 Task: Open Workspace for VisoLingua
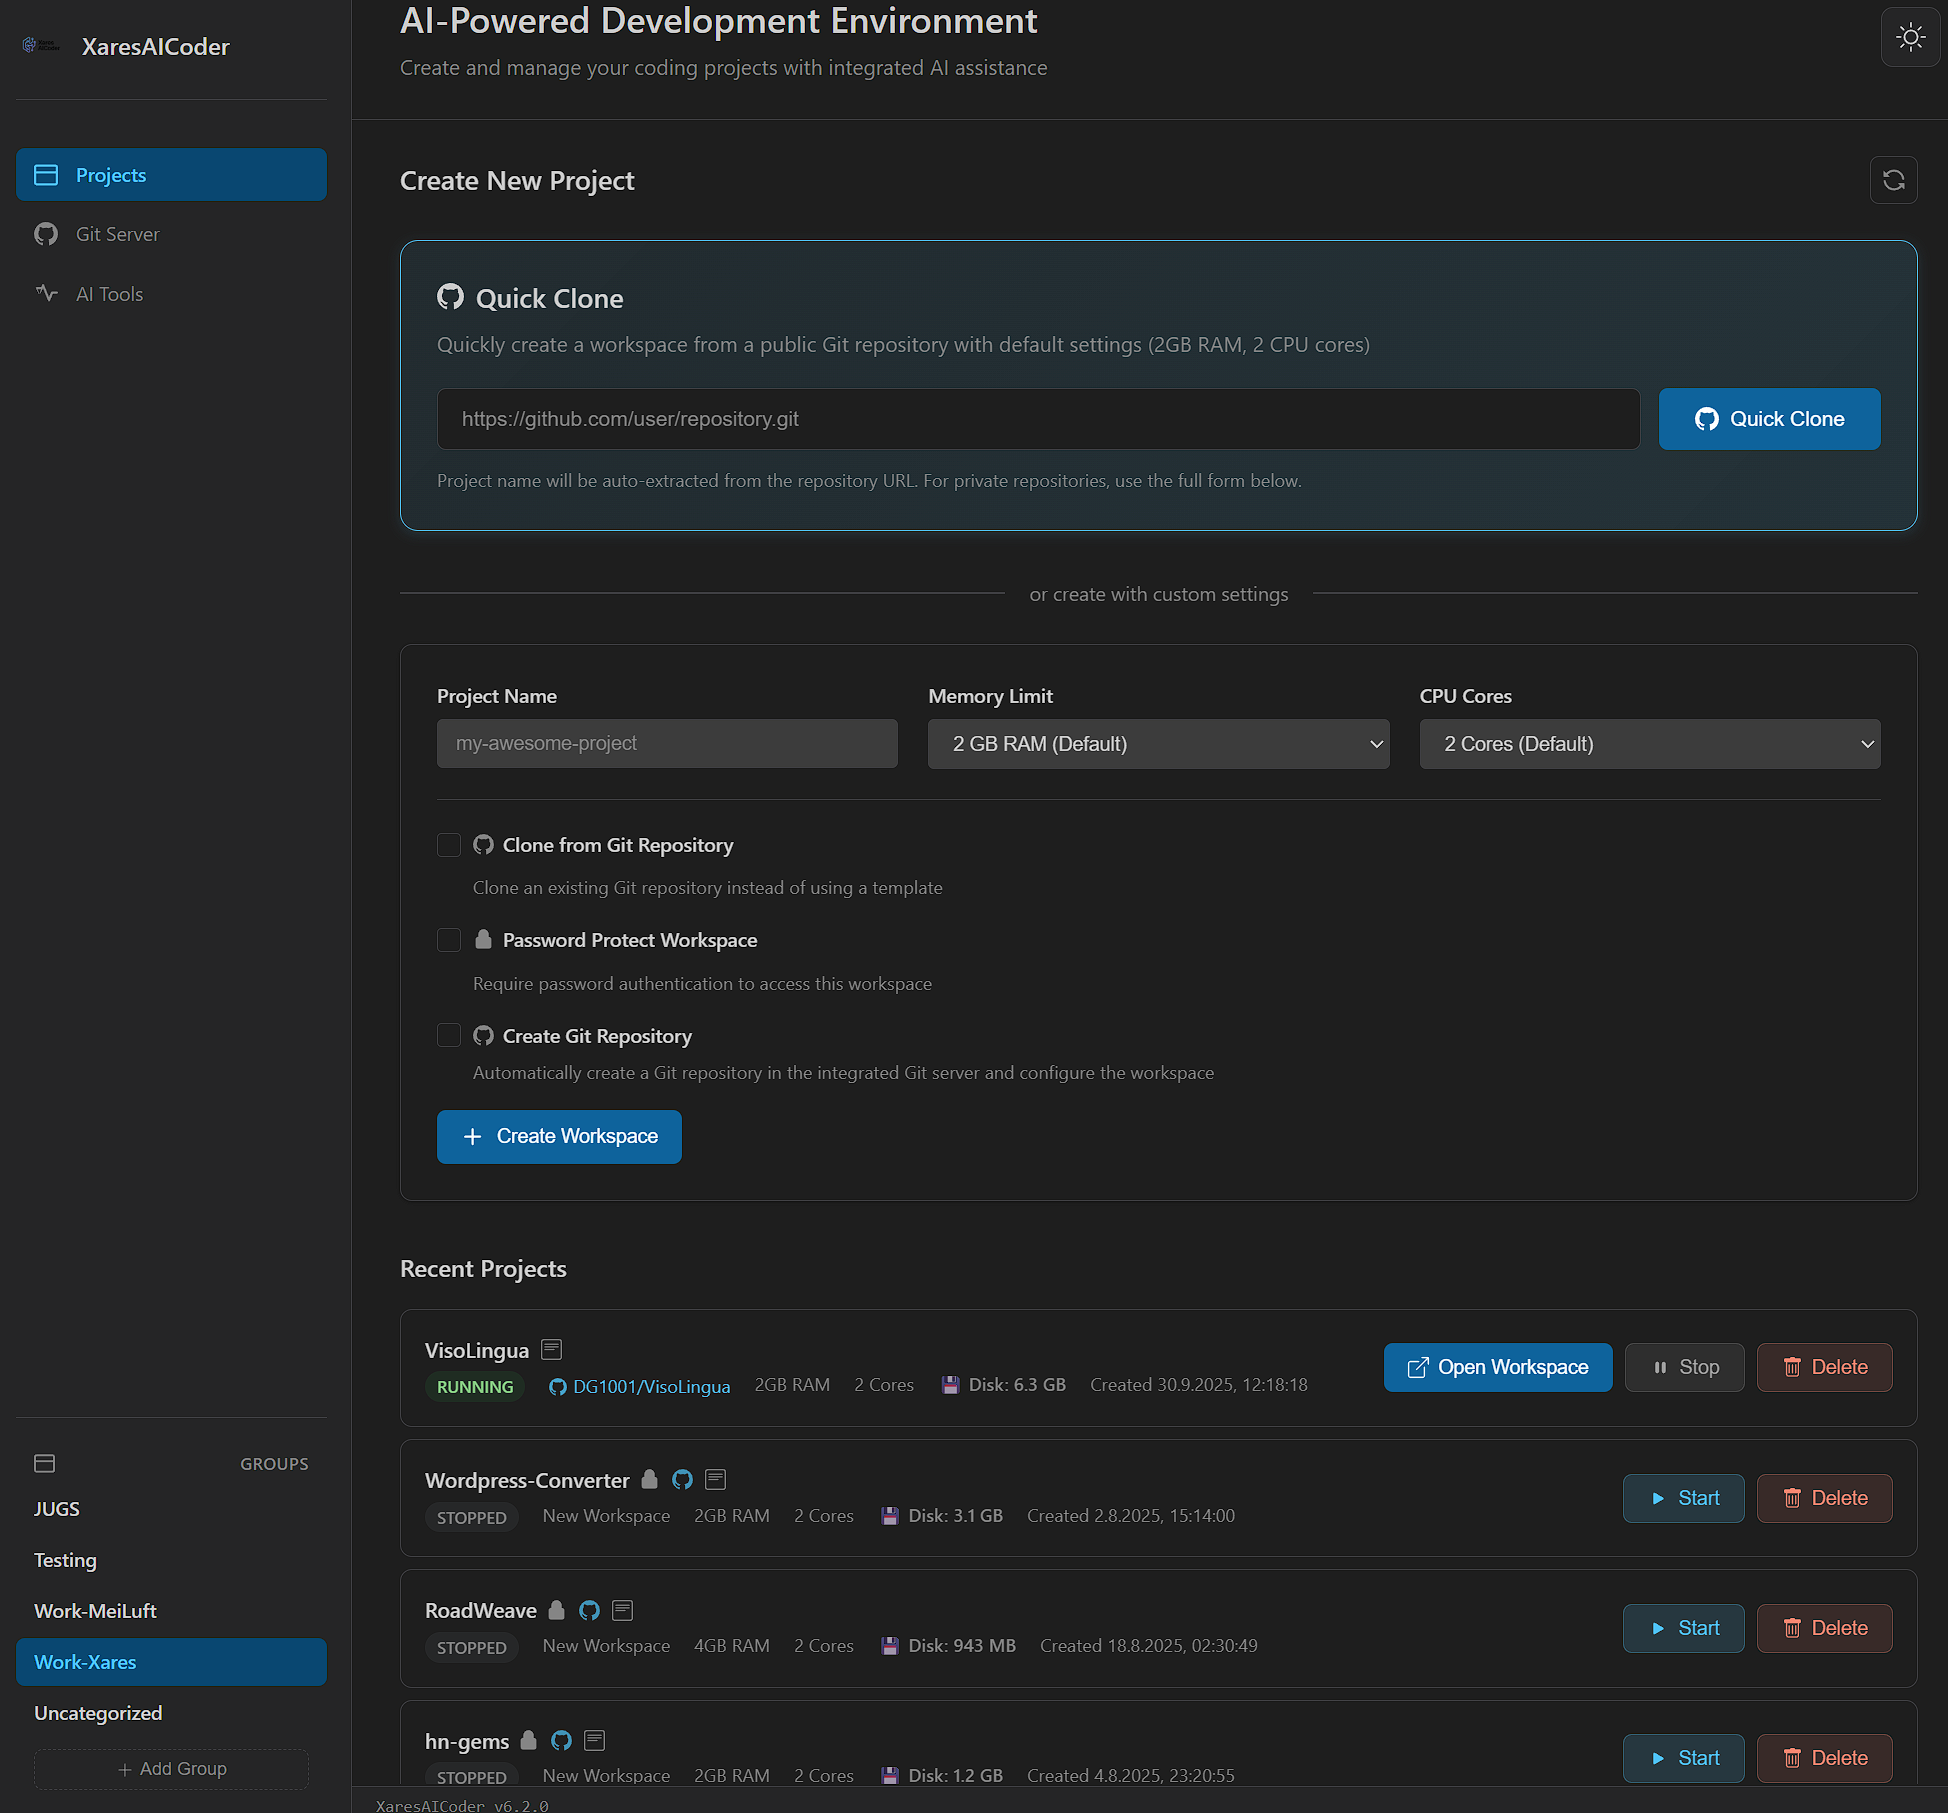pos(1497,1367)
